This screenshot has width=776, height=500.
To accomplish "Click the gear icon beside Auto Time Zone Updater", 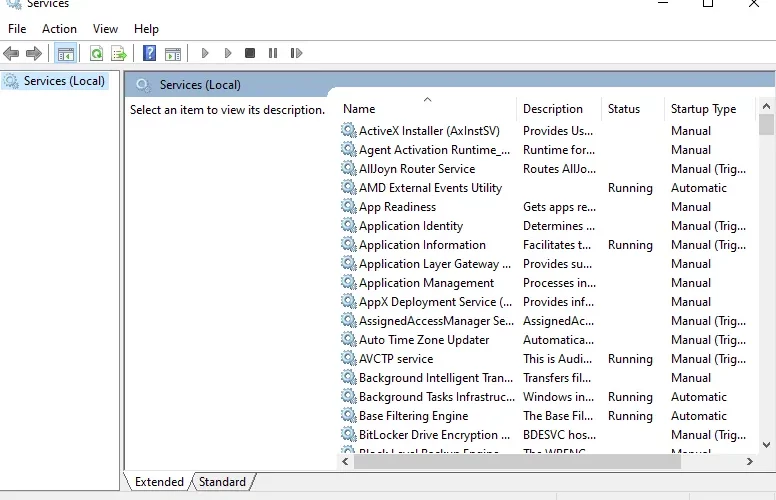I will [348, 340].
